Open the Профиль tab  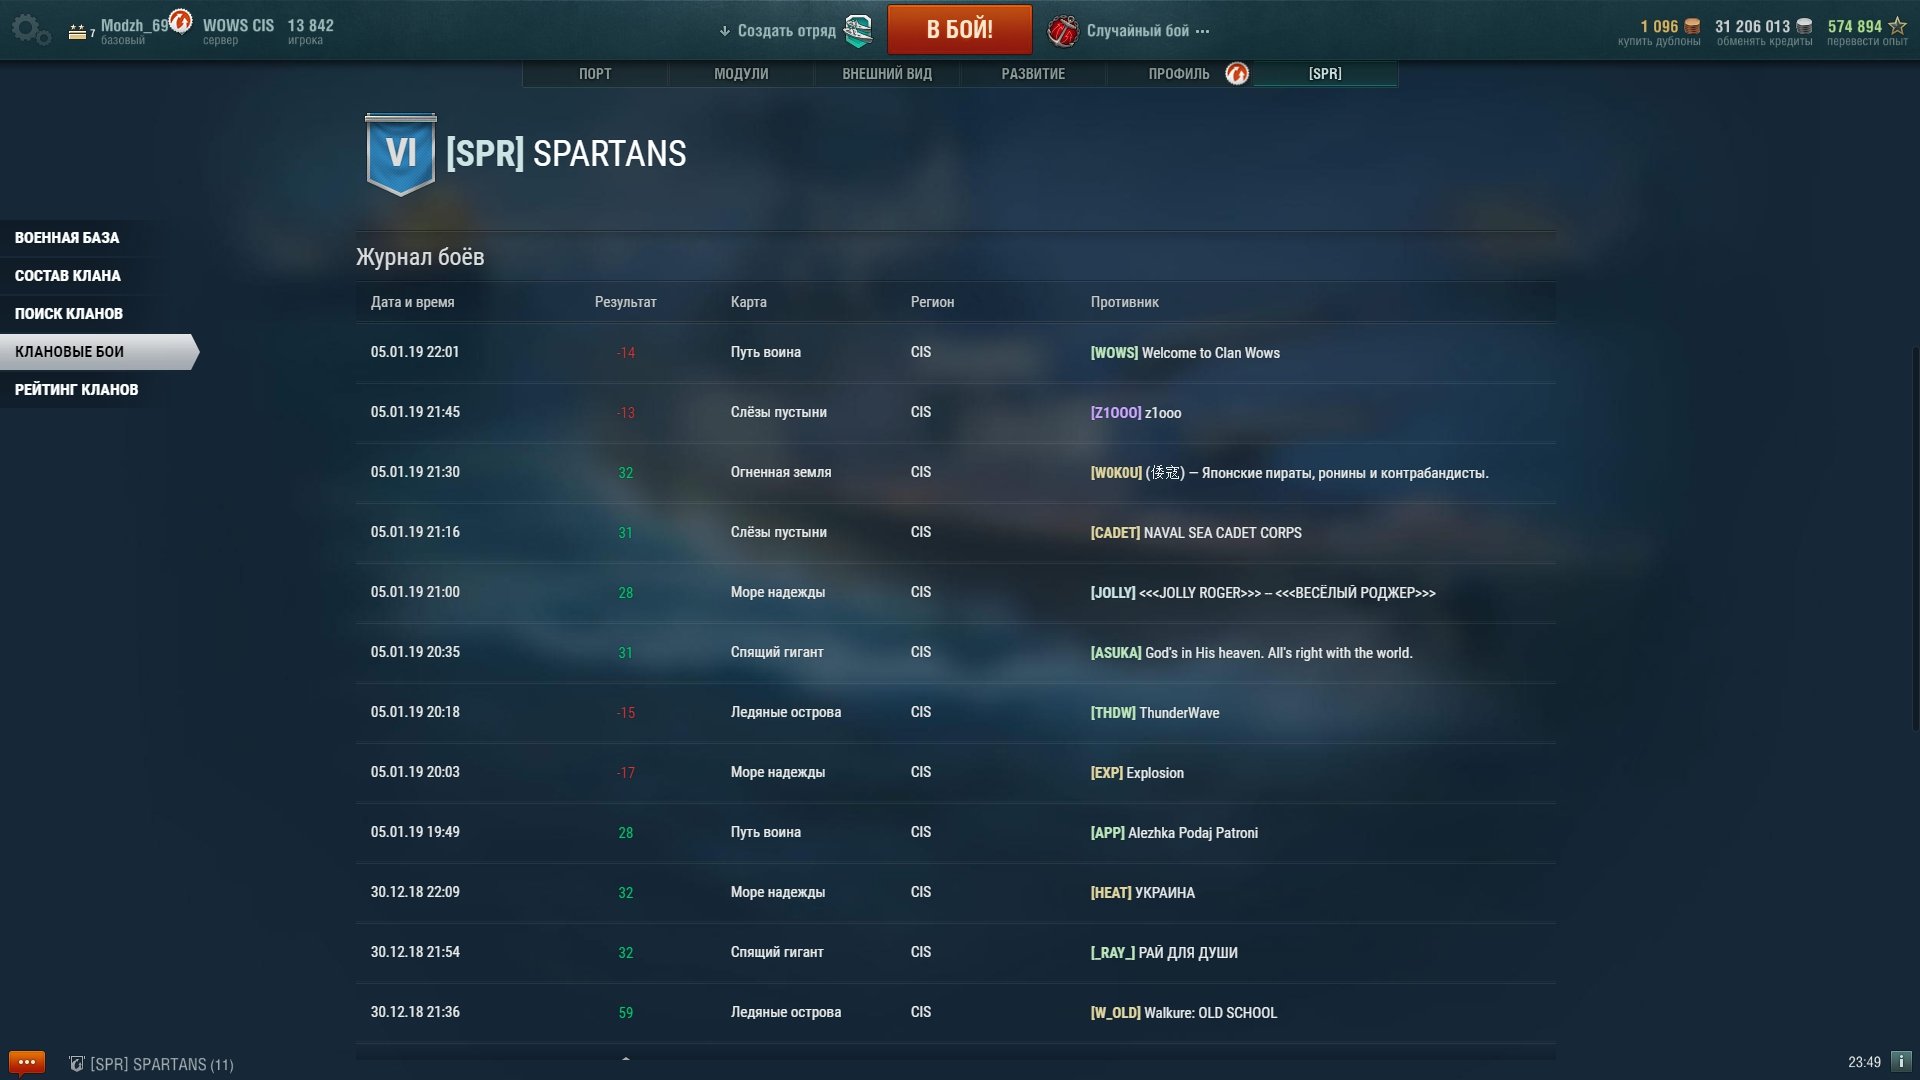(x=1179, y=74)
